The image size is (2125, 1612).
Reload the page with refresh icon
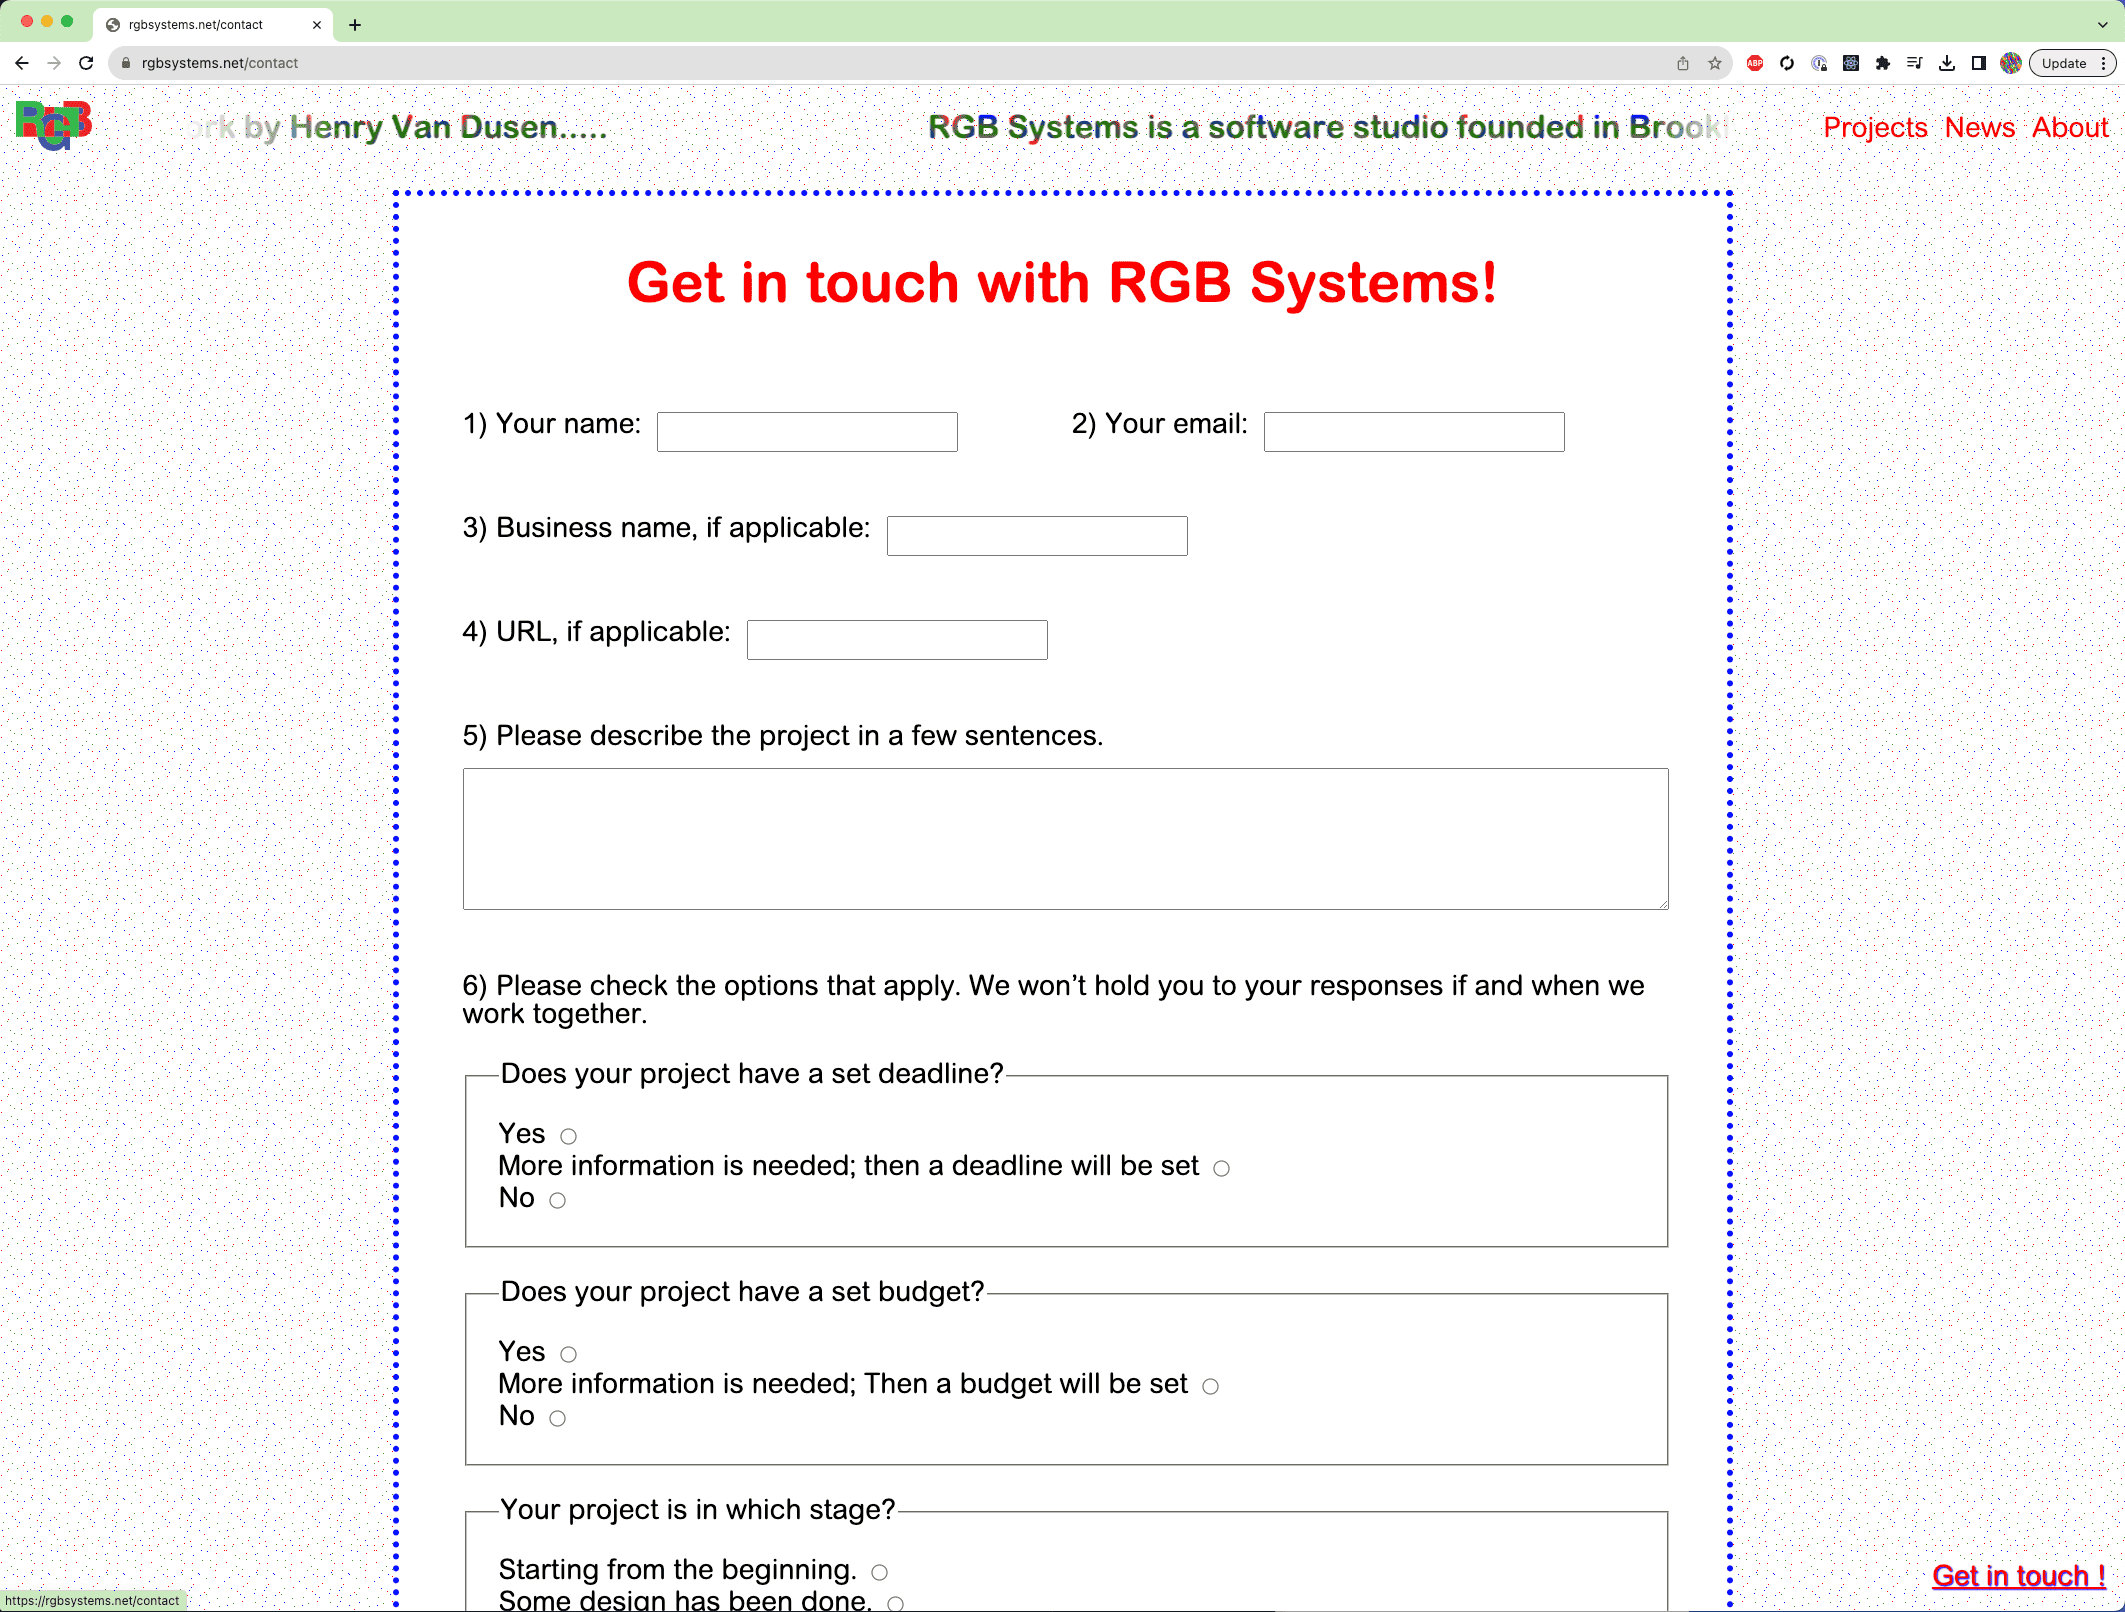[x=86, y=63]
